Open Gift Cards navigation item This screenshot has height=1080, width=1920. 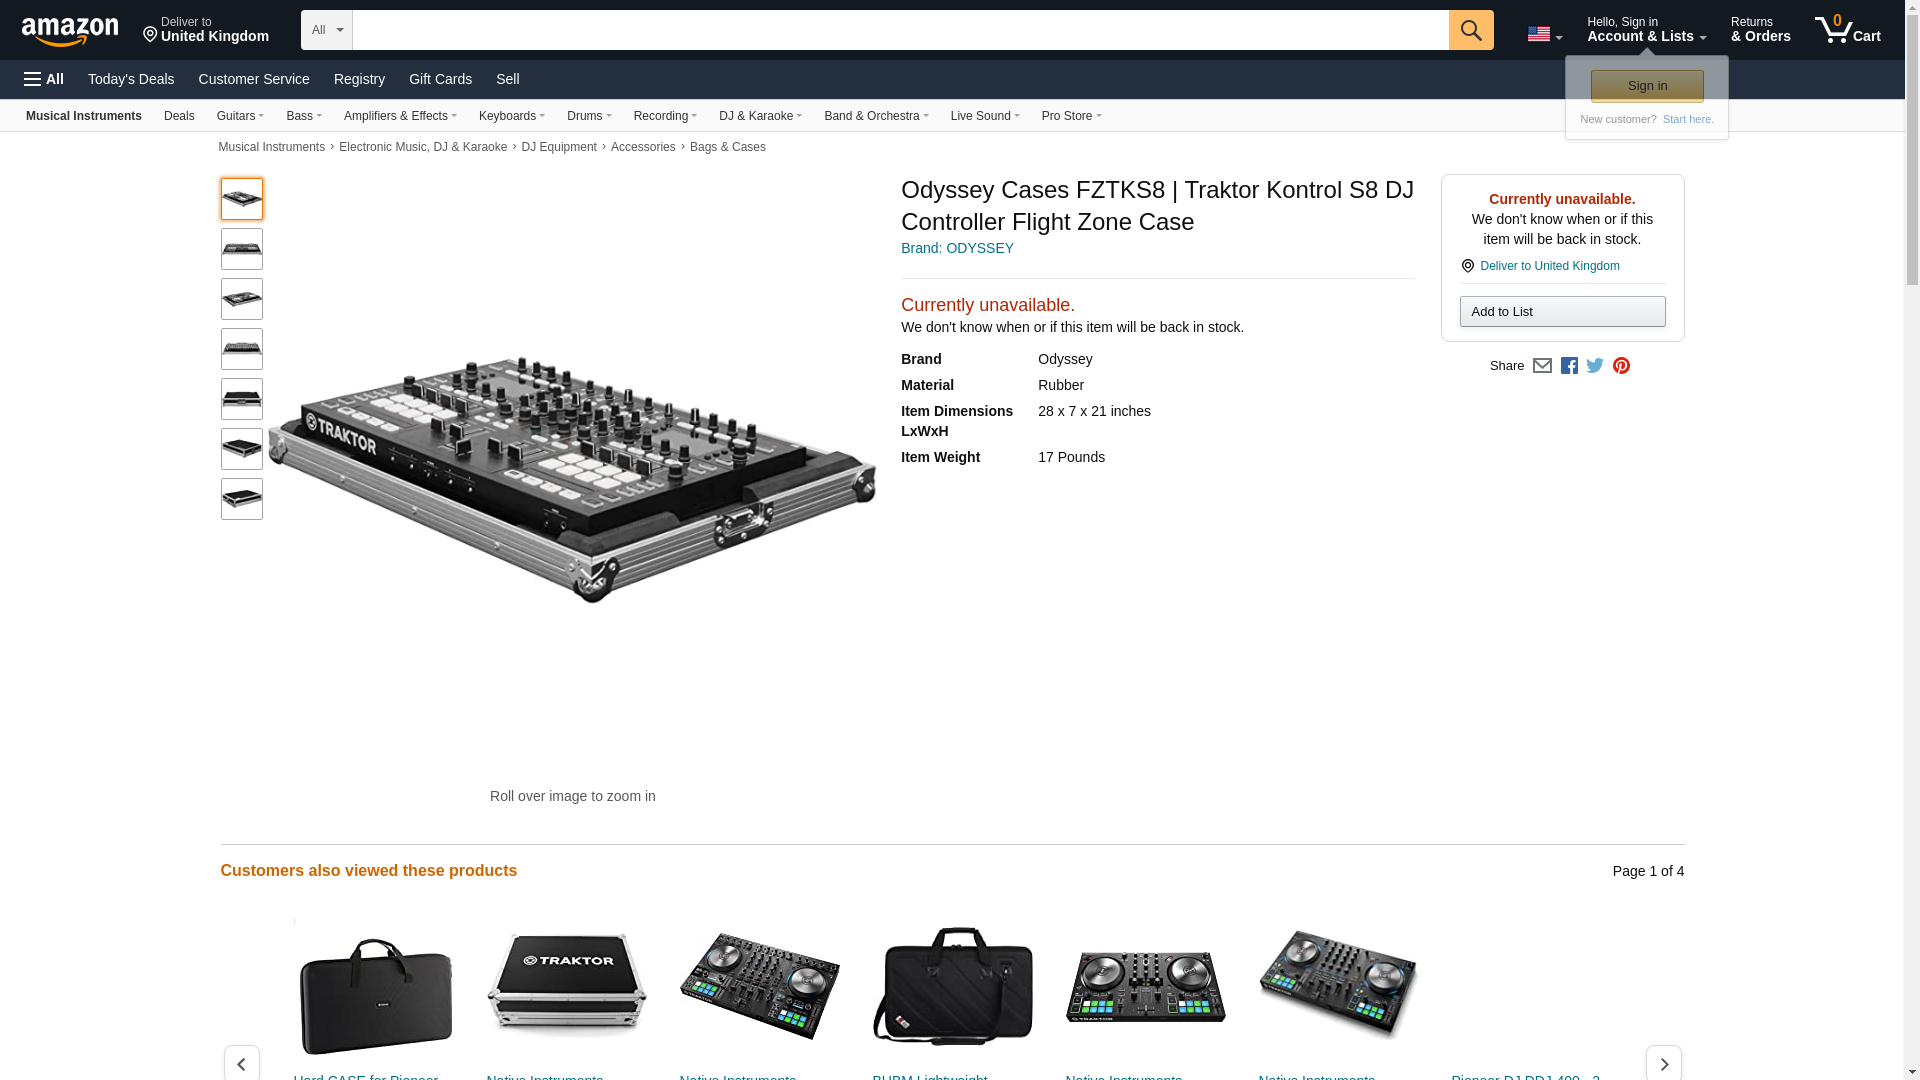pyautogui.click(x=440, y=79)
